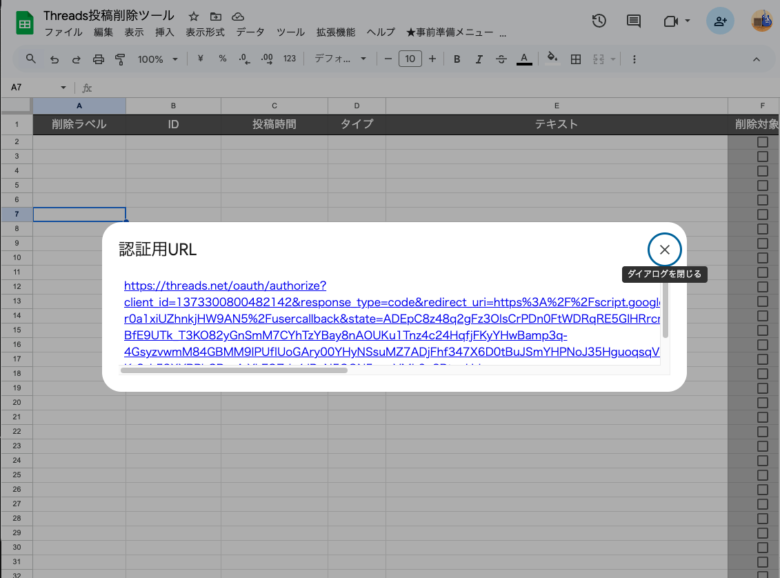This screenshot has height=578, width=780.
Task: Open more toolbar options three dots
Action: (634, 59)
